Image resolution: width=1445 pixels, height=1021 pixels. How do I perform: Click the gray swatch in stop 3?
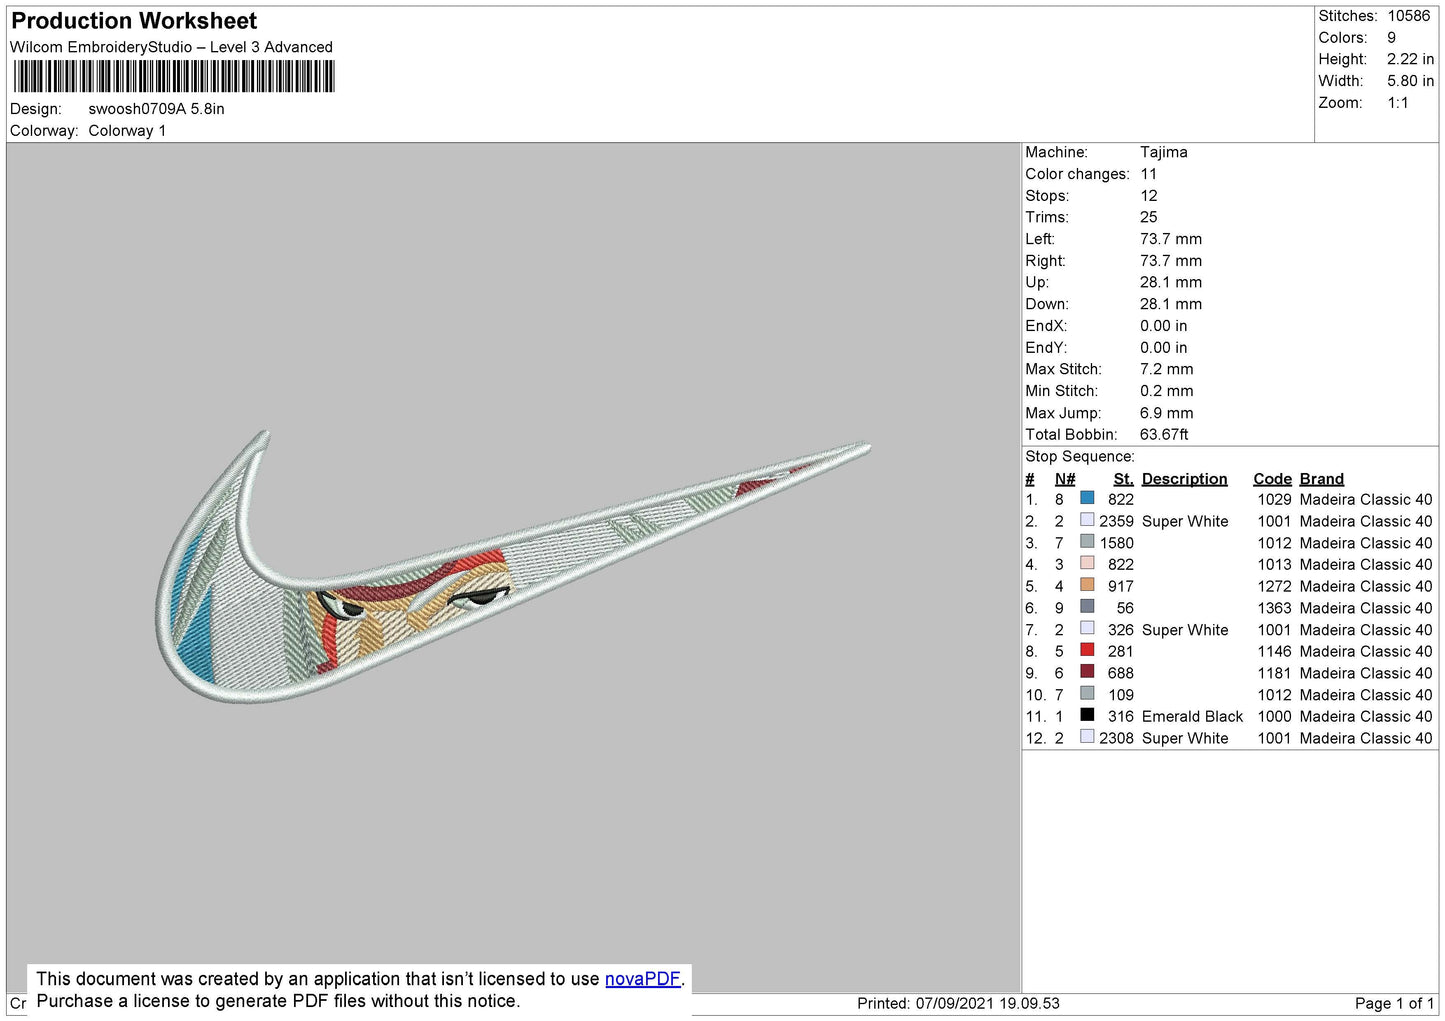click(x=1087, y=542)
